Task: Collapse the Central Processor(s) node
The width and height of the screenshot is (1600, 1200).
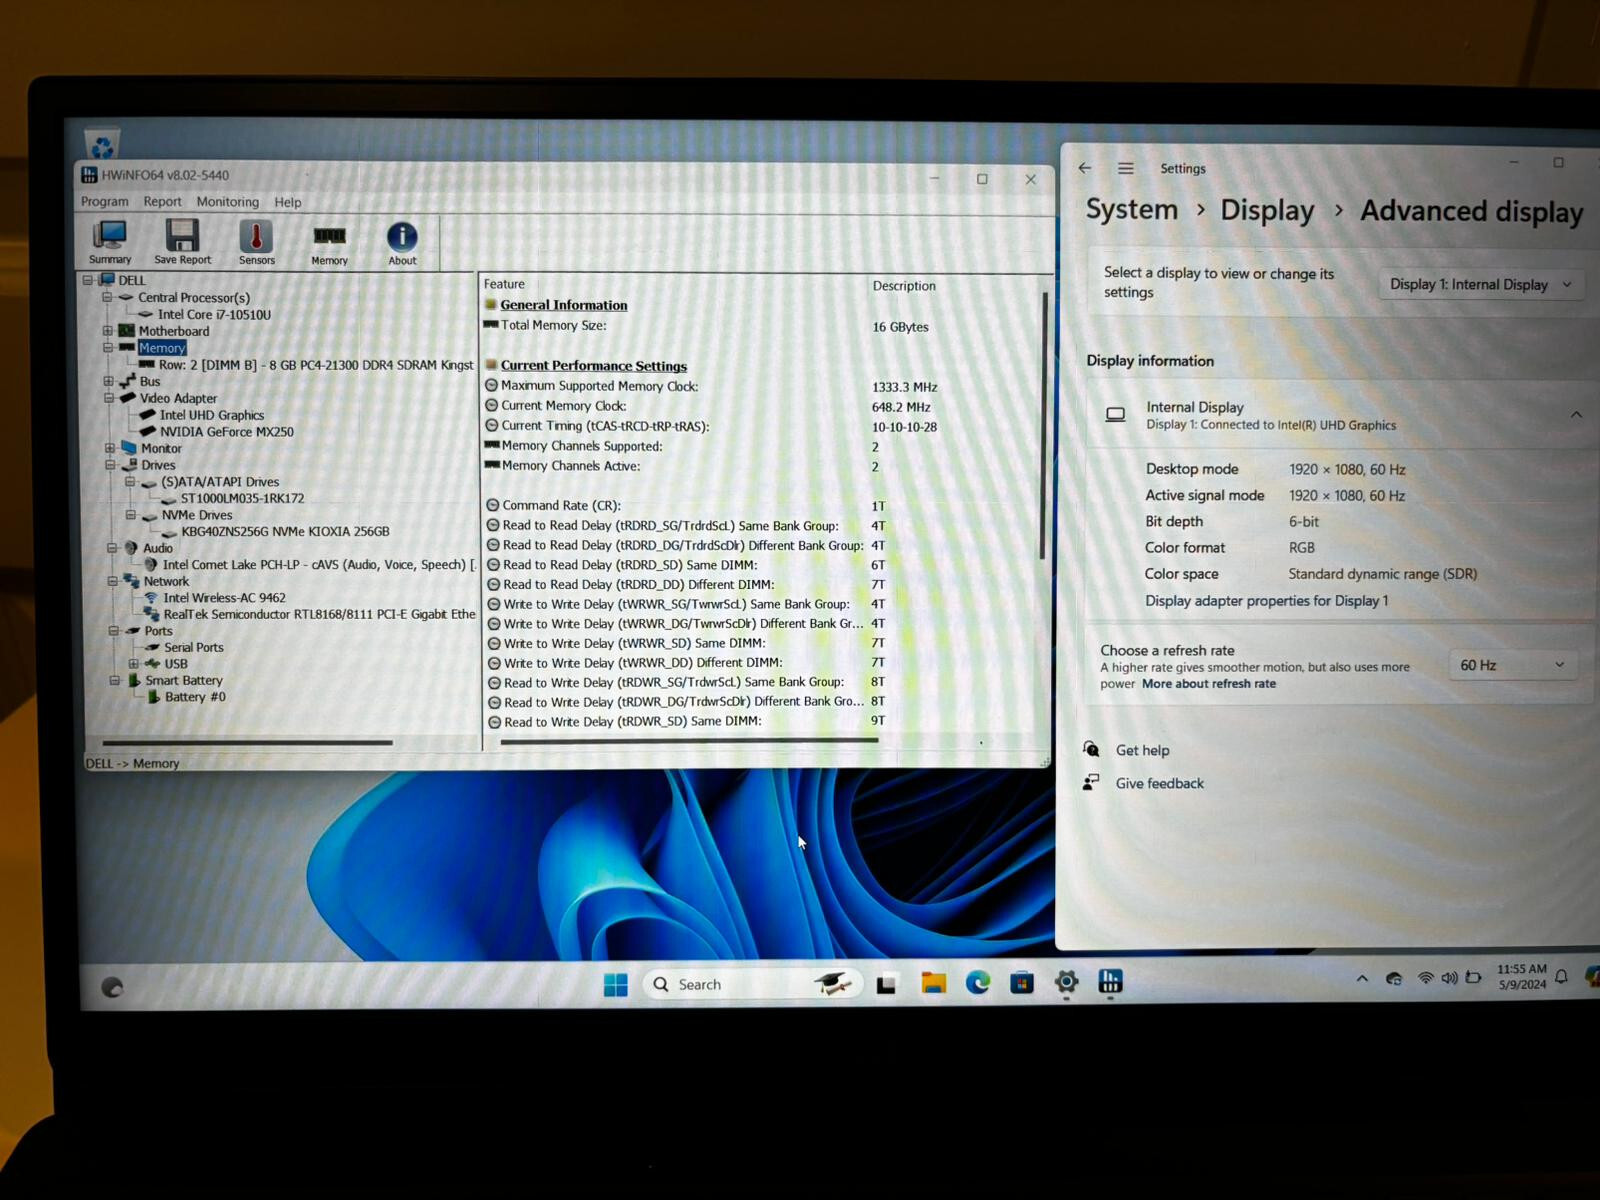Action: click(107, 297)
